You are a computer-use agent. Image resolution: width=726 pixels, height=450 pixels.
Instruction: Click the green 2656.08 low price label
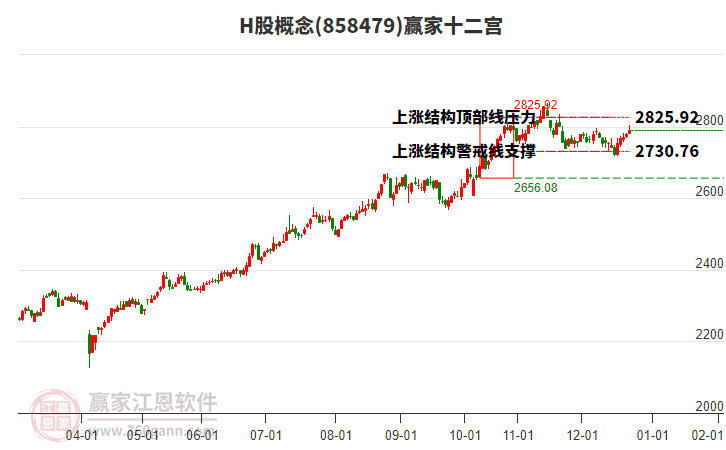click(x=536, y=188)
